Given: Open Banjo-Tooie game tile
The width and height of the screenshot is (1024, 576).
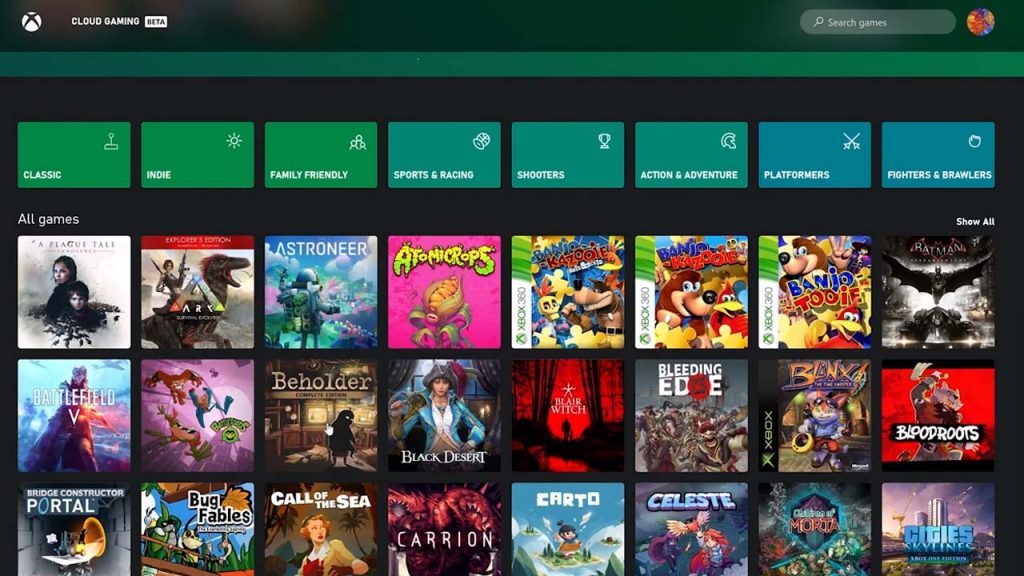Looking at the screenshot, I should point(814,292).
